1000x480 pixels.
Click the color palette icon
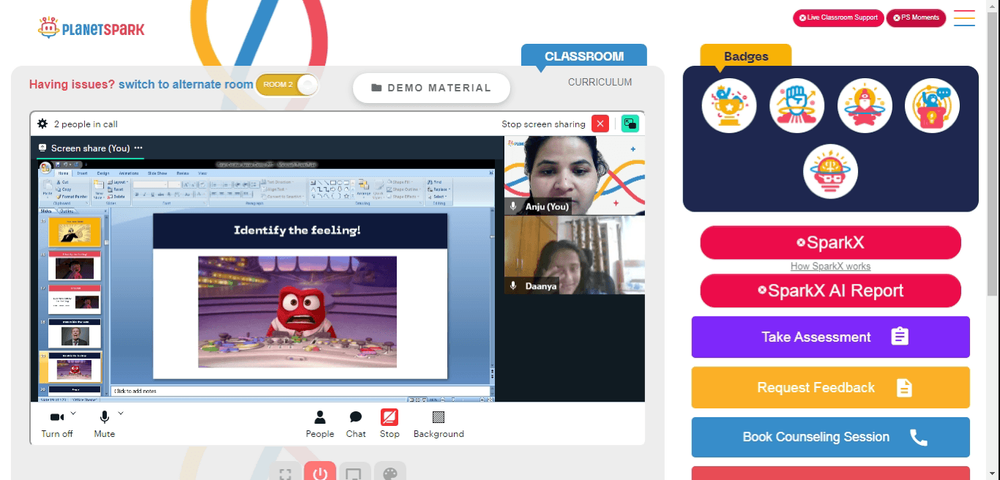[390, 474]
